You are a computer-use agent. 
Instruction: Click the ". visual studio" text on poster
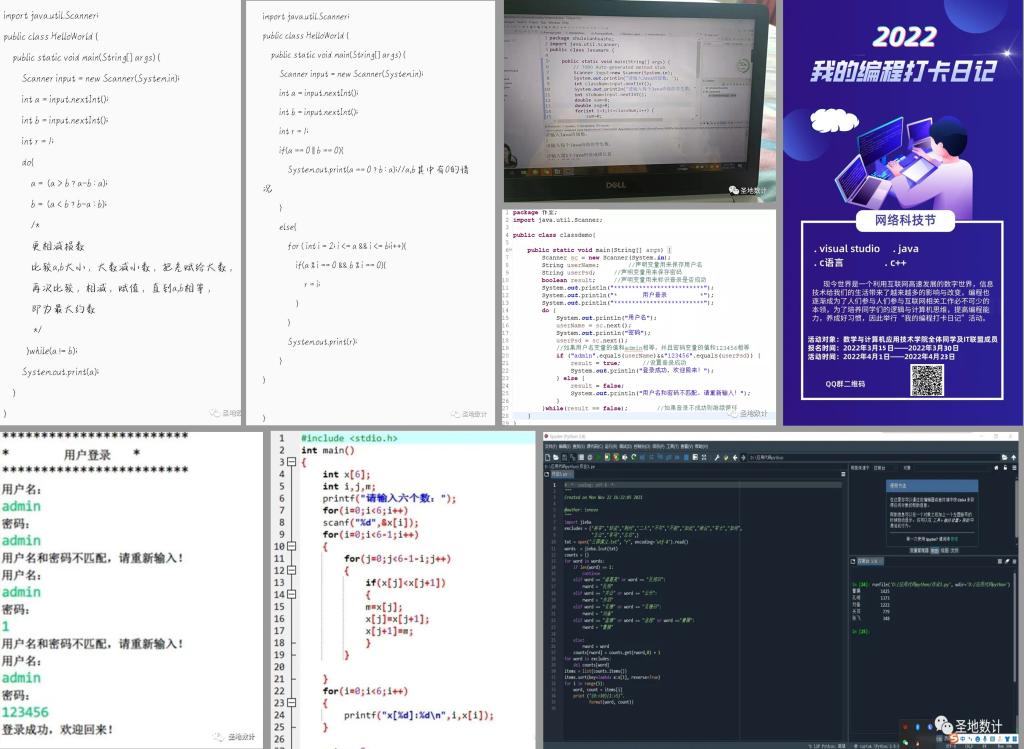846,249
